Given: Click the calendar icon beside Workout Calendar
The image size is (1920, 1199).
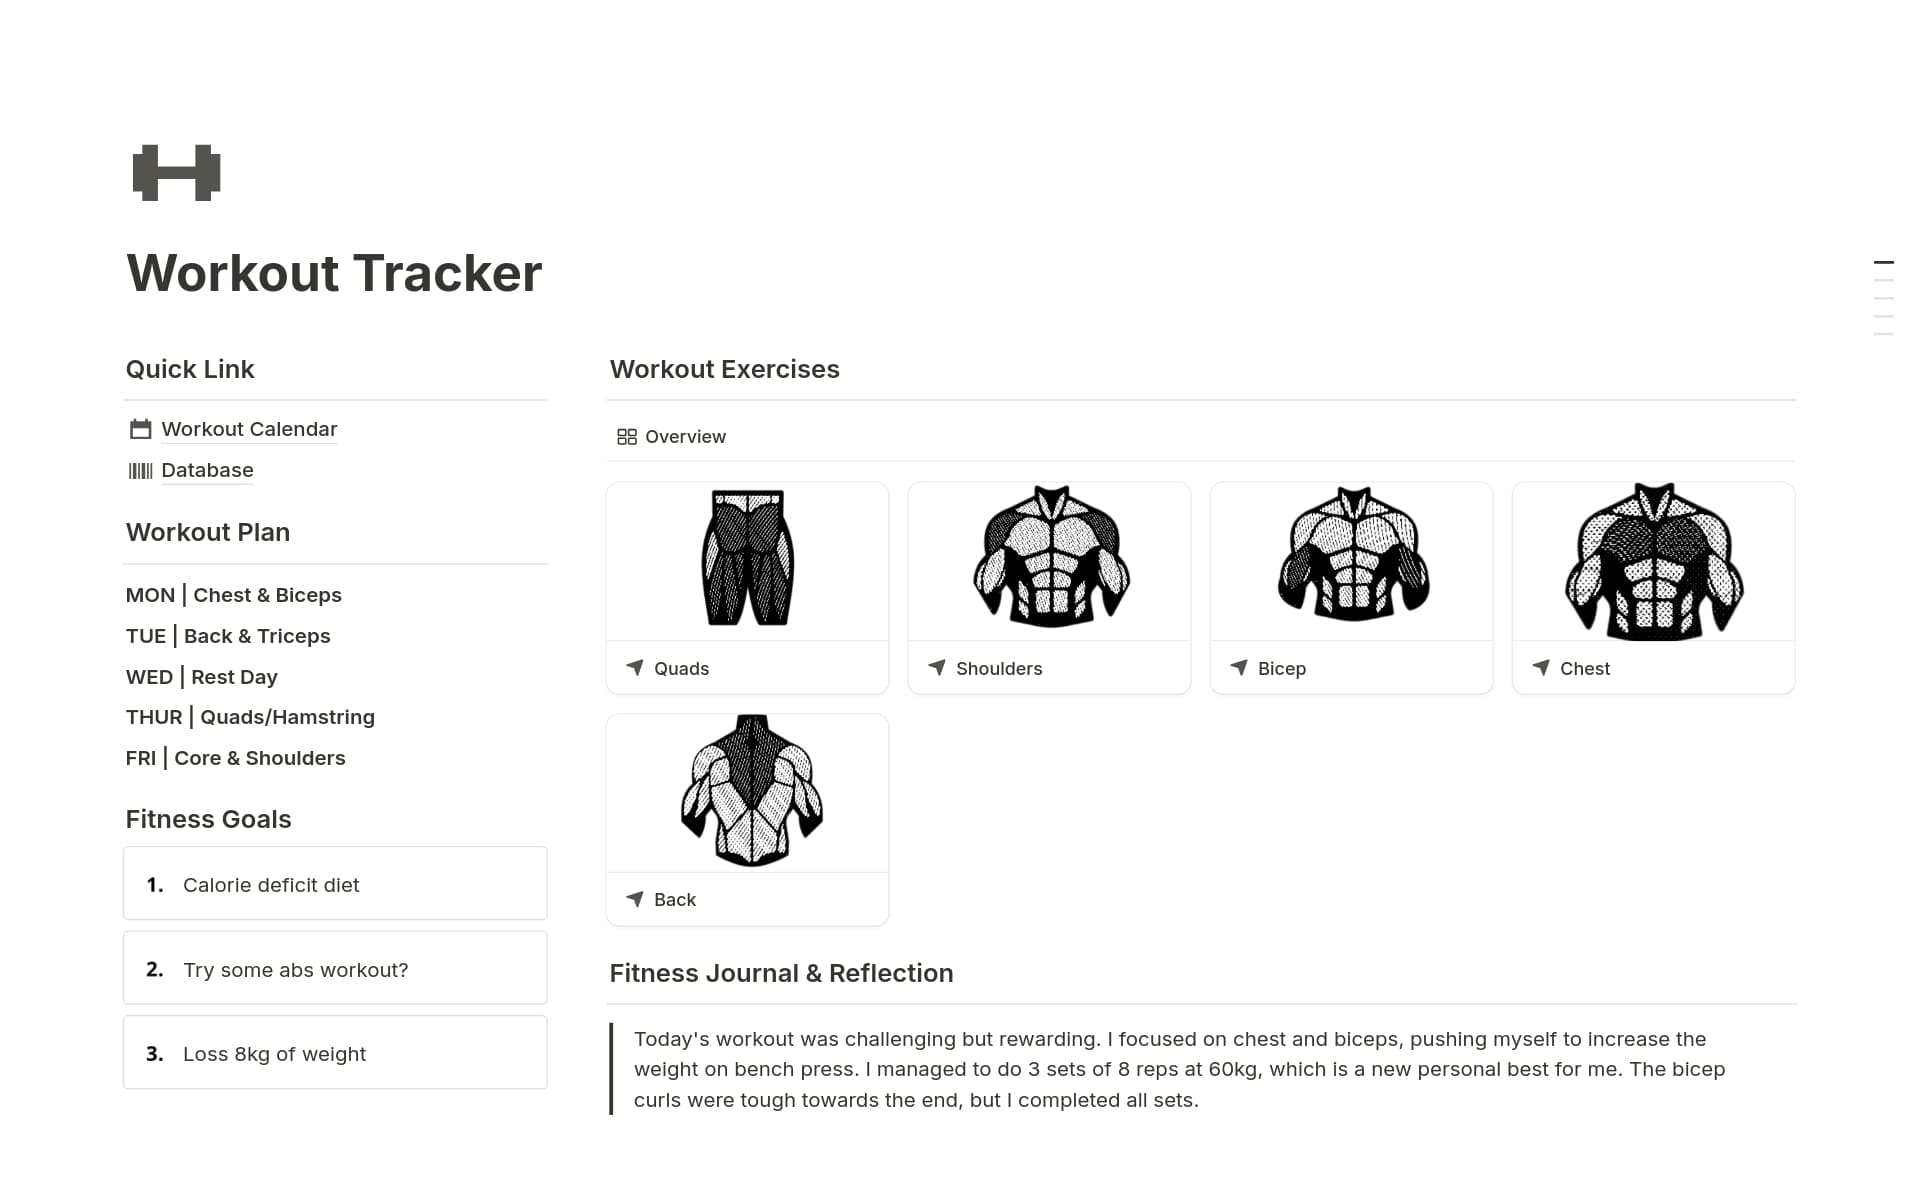Looking at the screenshot, I should (140, 428).
